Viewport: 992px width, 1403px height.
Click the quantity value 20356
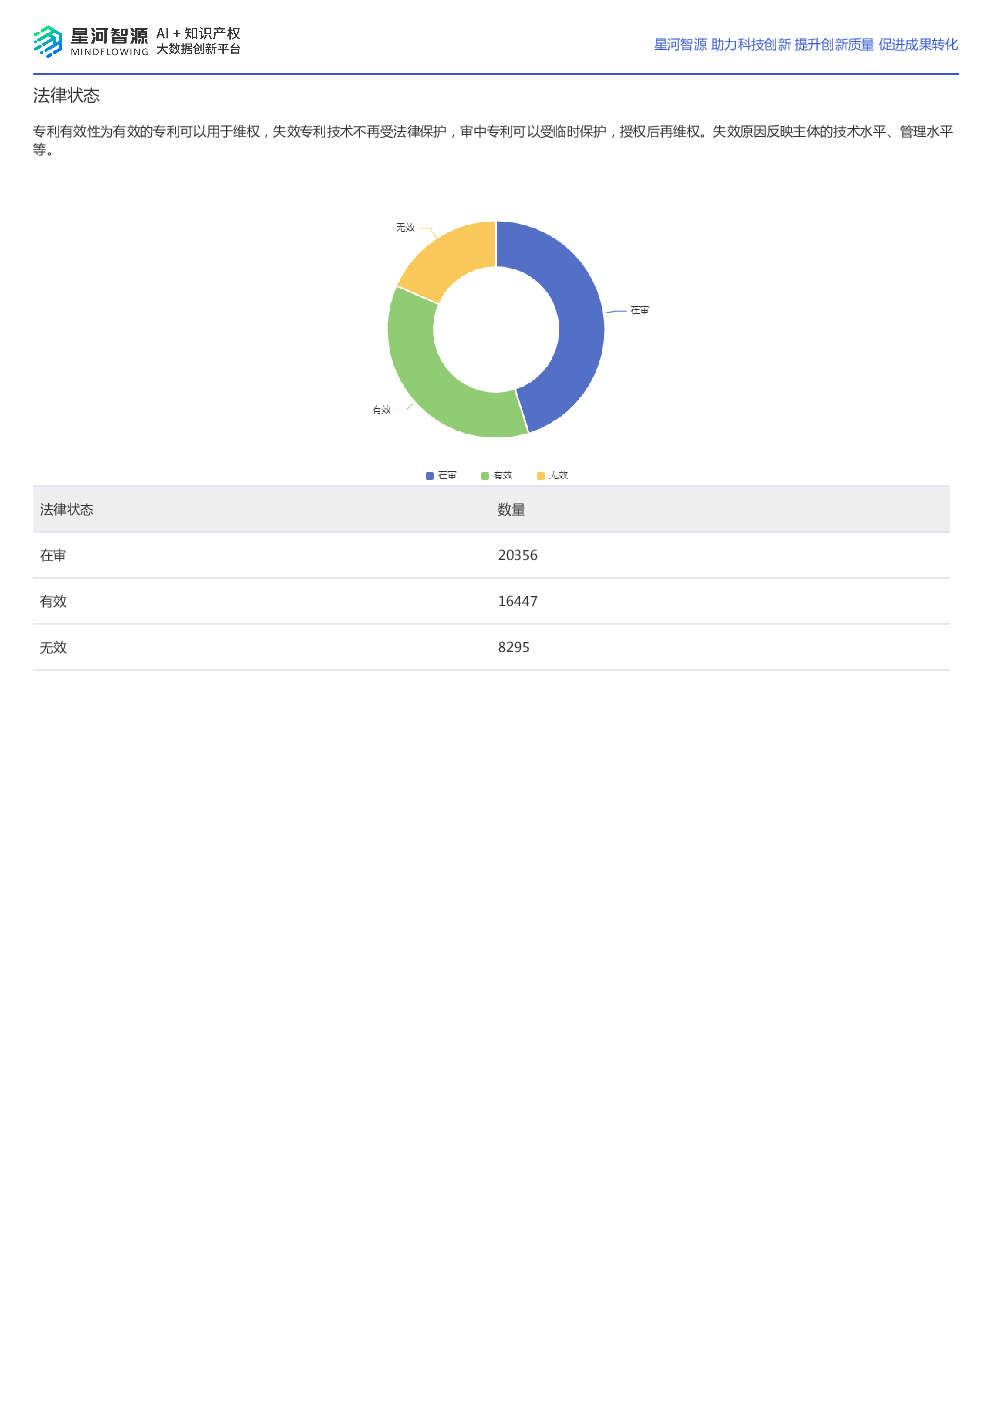click(x=518, y=556)
